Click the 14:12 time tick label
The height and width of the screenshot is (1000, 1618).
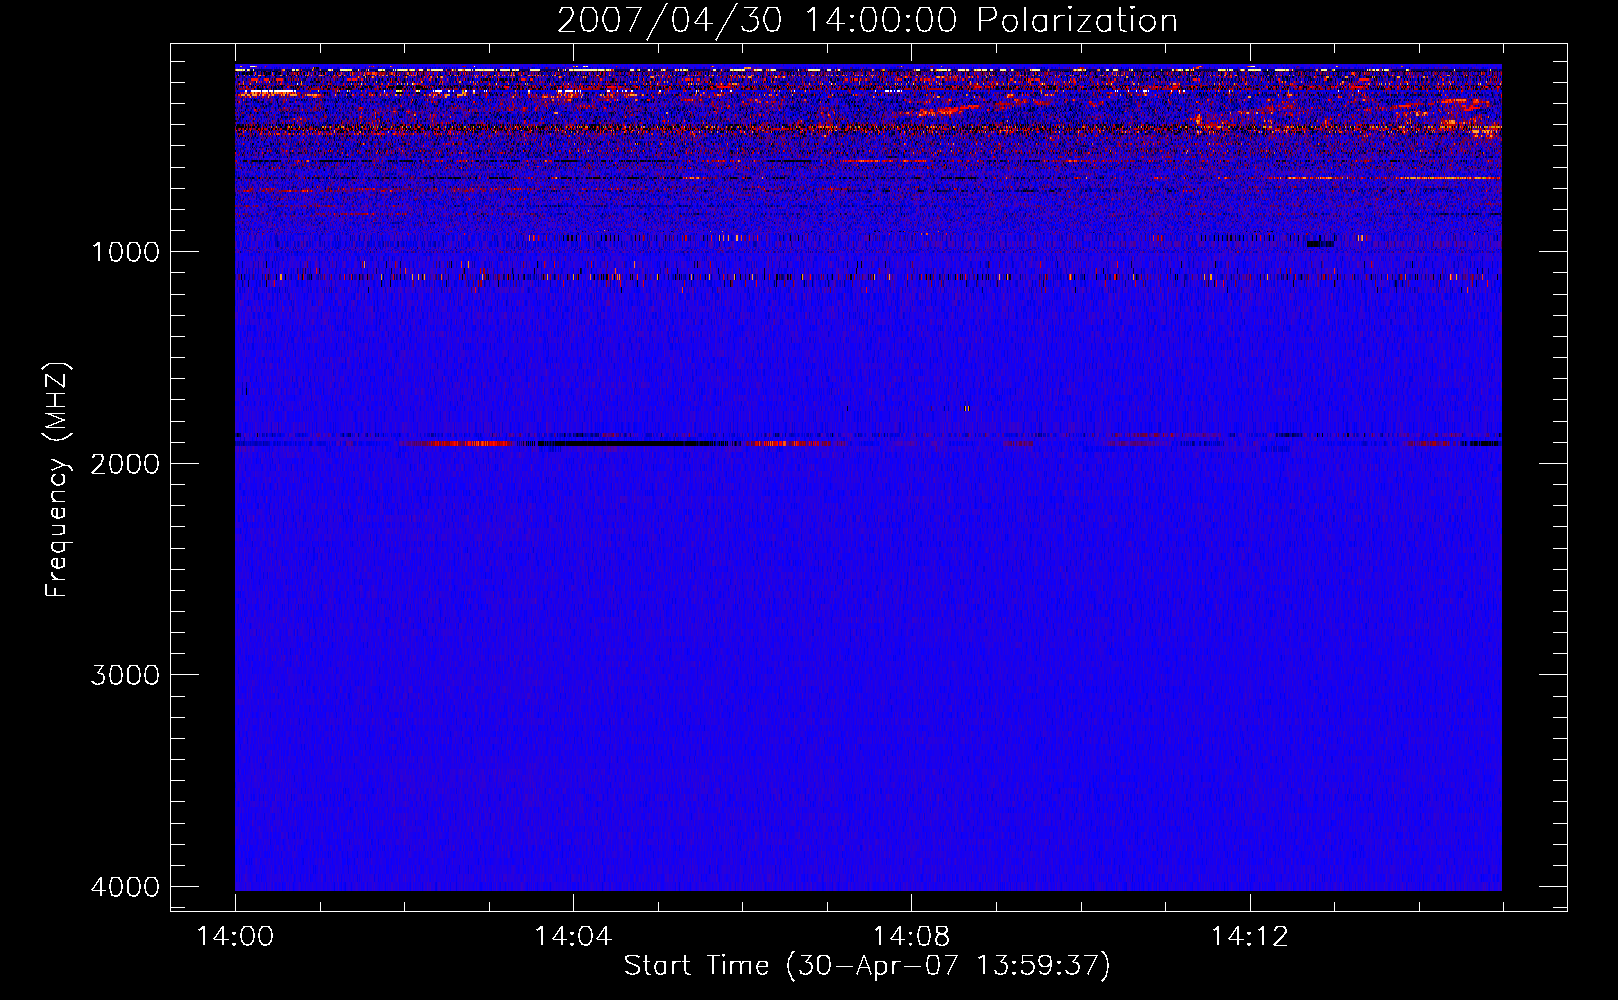[1249, 937]
